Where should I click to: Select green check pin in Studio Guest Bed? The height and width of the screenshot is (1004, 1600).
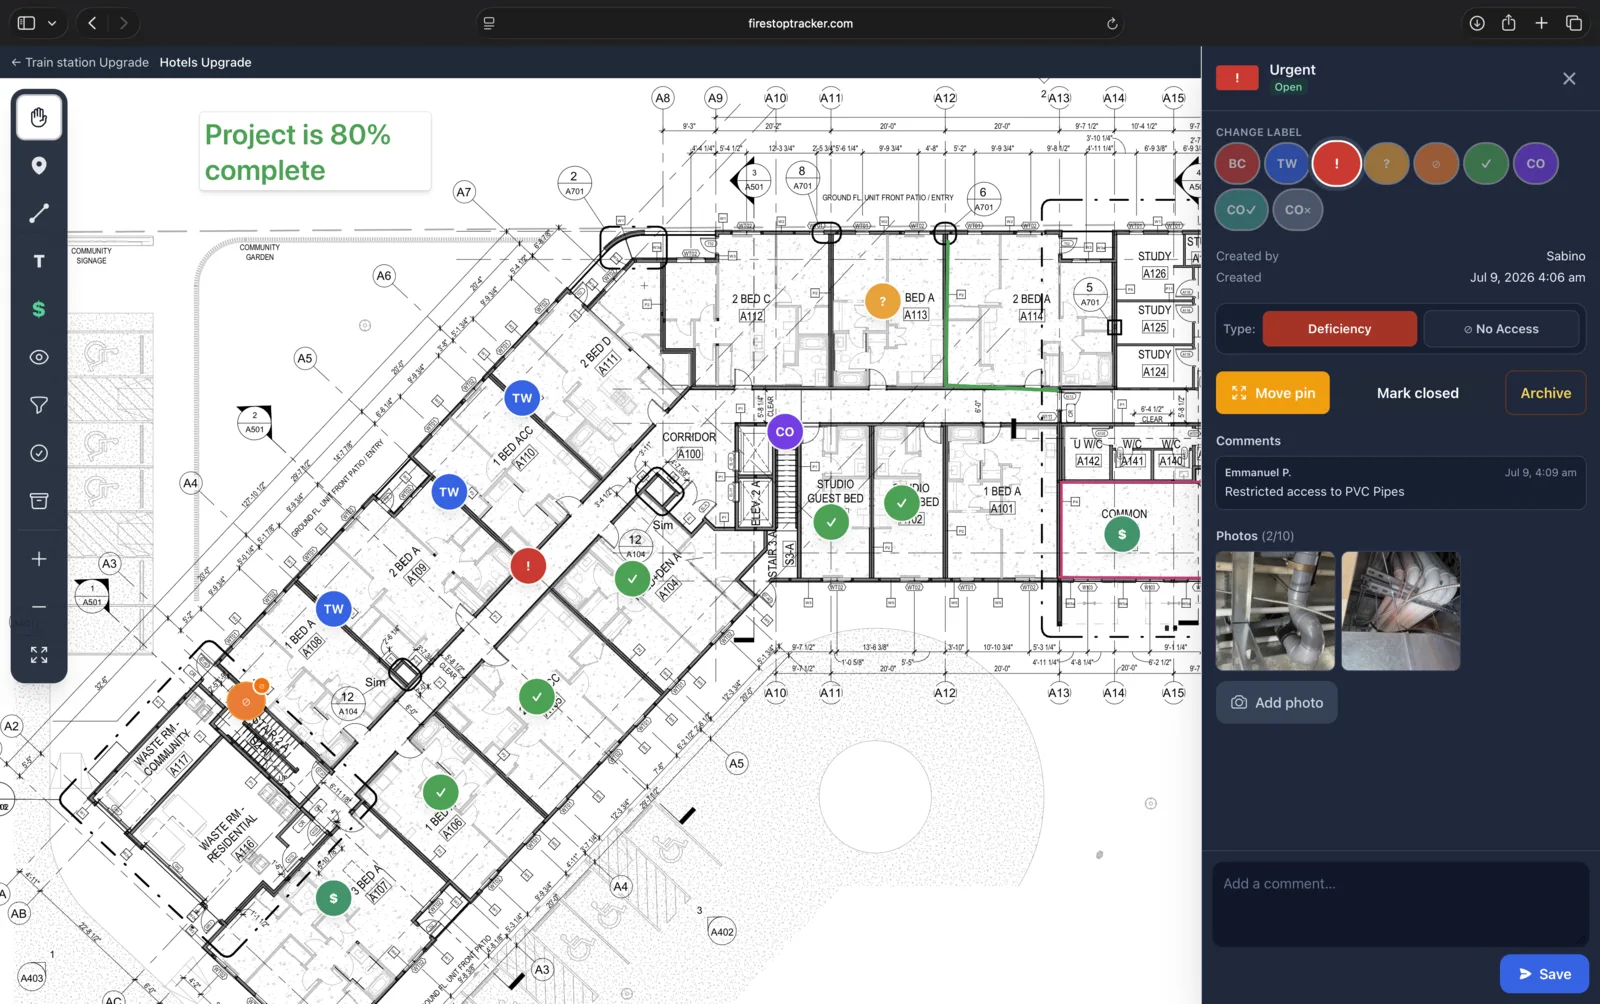click(831, 522)
